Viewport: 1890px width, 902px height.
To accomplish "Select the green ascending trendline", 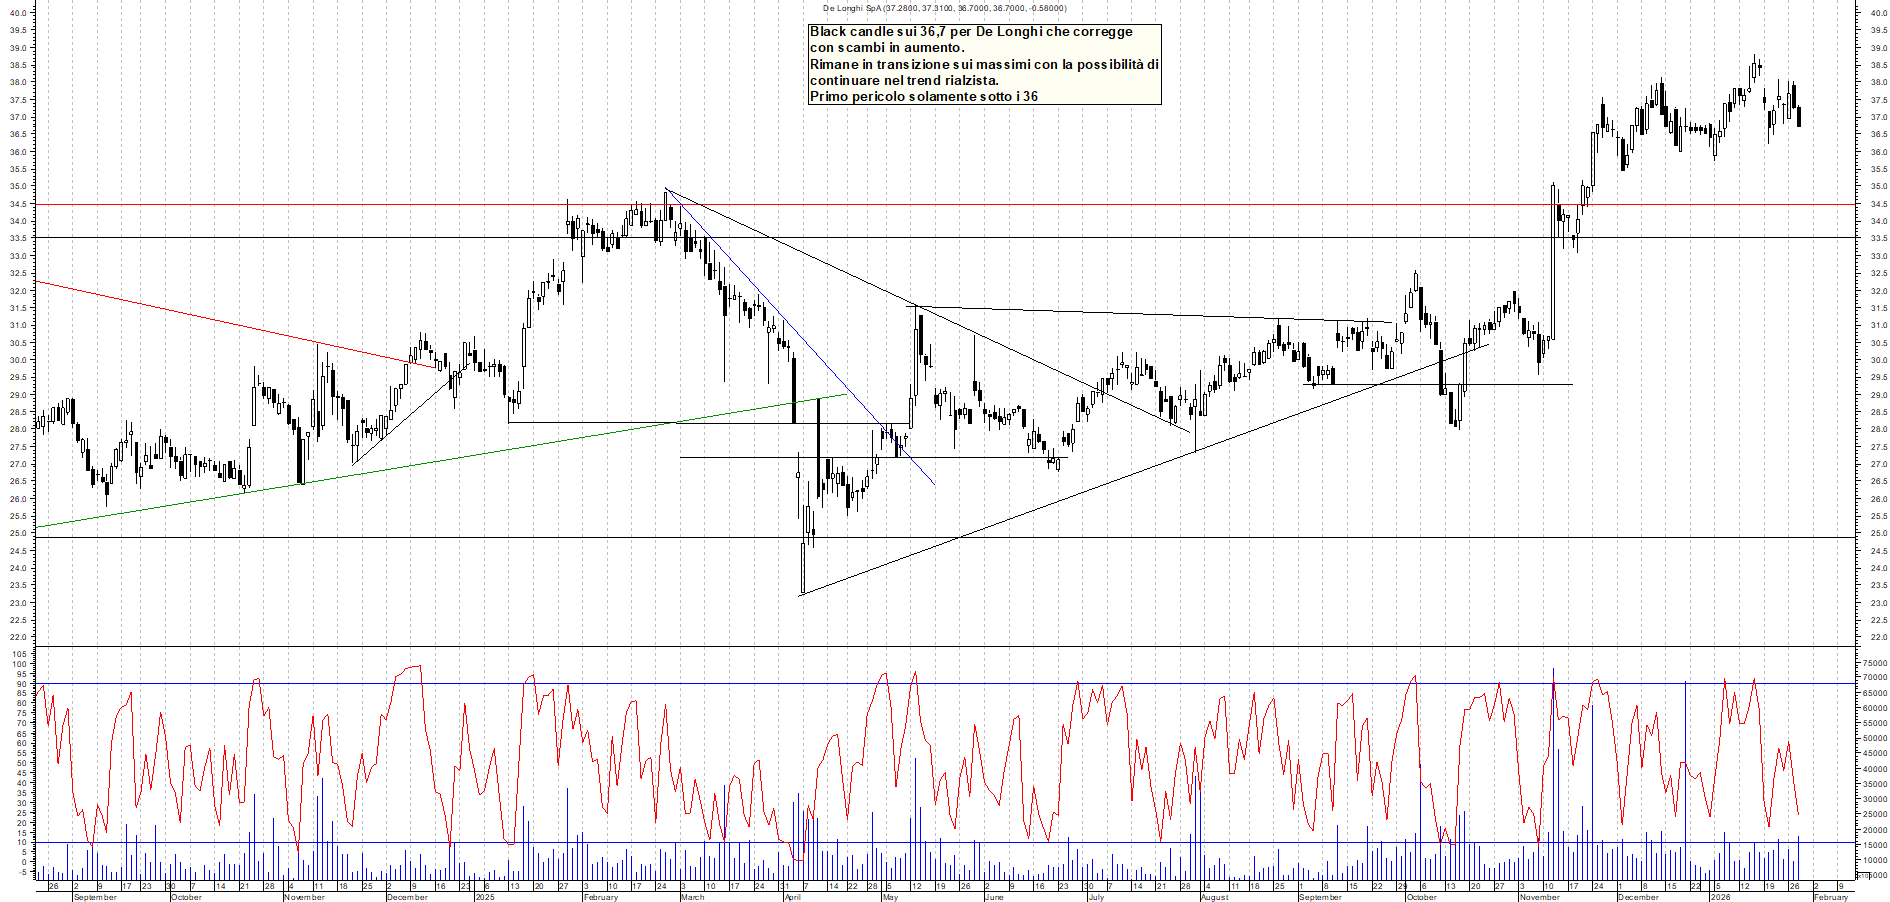I will (x=400, y=466).
